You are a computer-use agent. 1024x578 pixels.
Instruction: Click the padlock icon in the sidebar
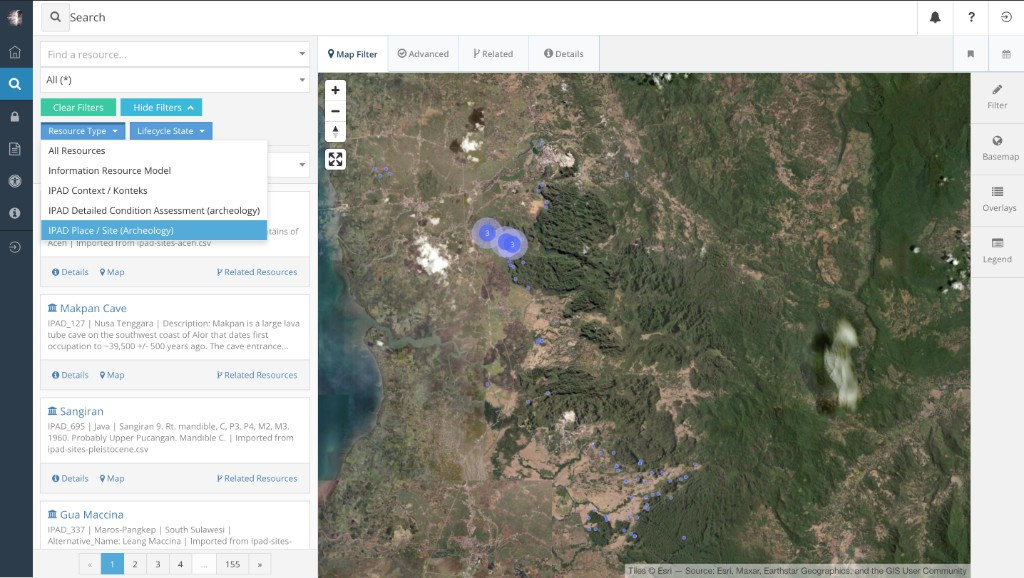tap(15, 116)
